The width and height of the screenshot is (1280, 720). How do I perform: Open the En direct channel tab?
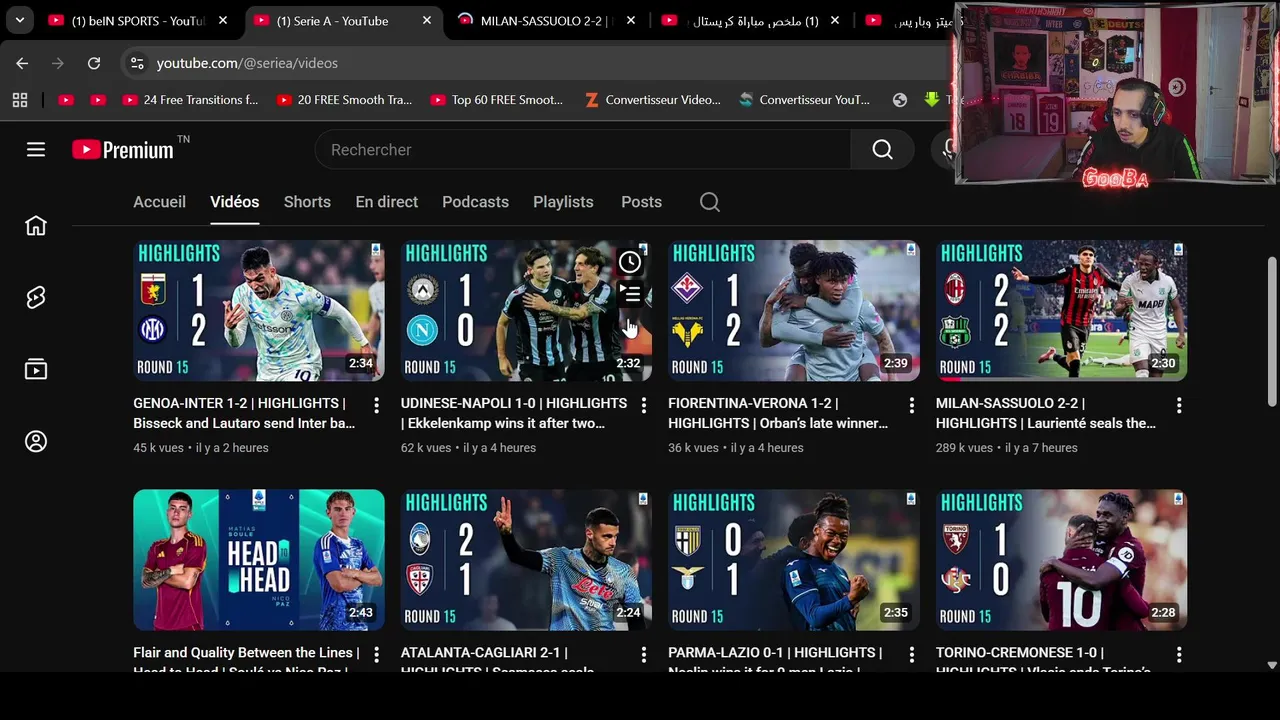[x=387, y=202]
